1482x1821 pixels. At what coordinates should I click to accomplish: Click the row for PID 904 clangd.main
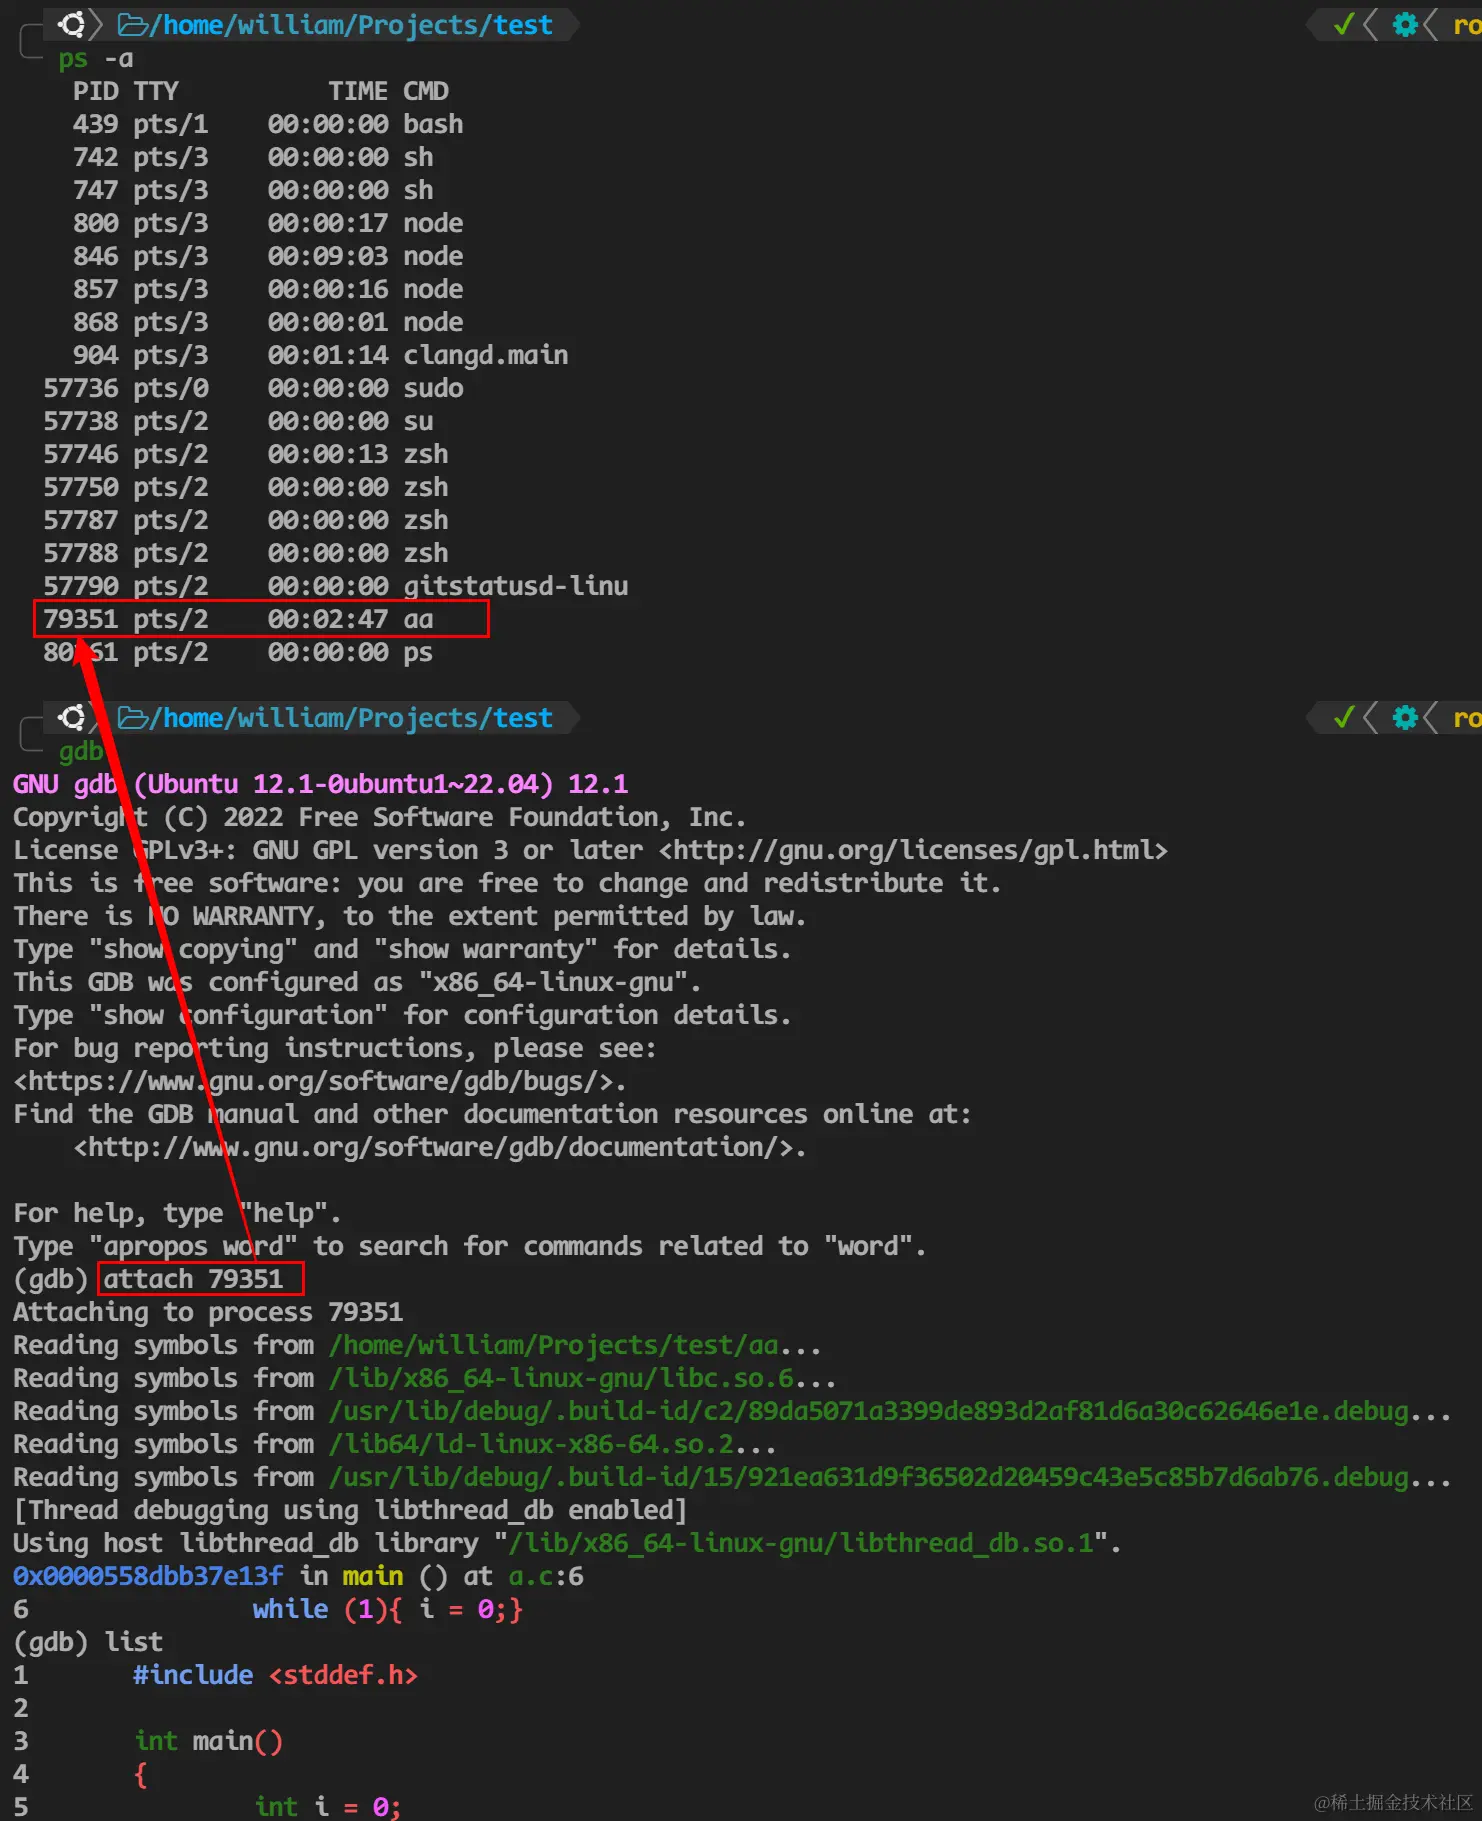click(x=320, y=355)
